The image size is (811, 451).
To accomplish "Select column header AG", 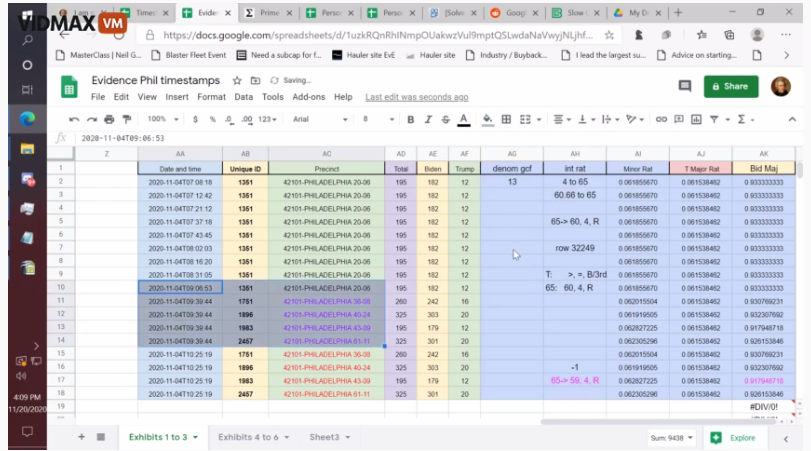I will [x=512, y=154].
